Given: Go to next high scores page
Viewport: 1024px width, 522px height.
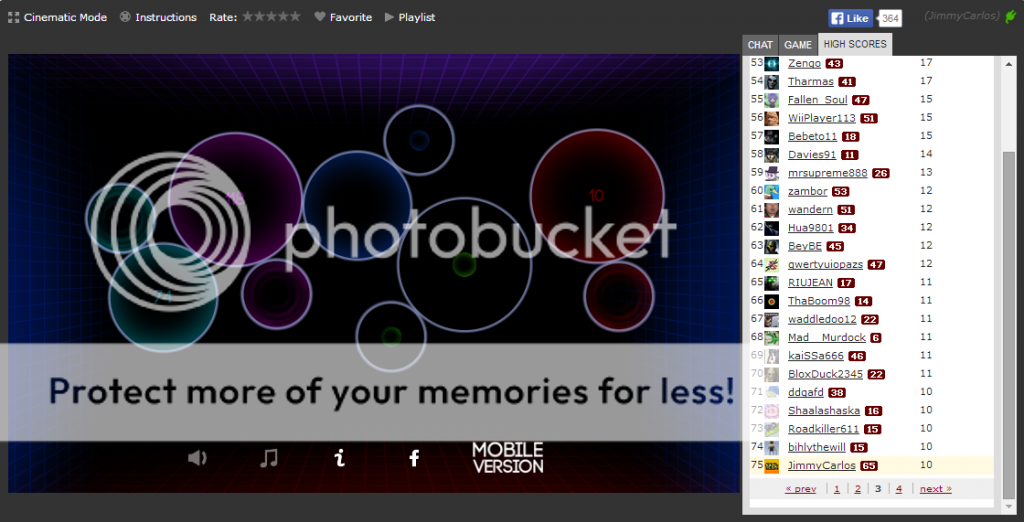Looking at the screenshot, I should point(935,489).
